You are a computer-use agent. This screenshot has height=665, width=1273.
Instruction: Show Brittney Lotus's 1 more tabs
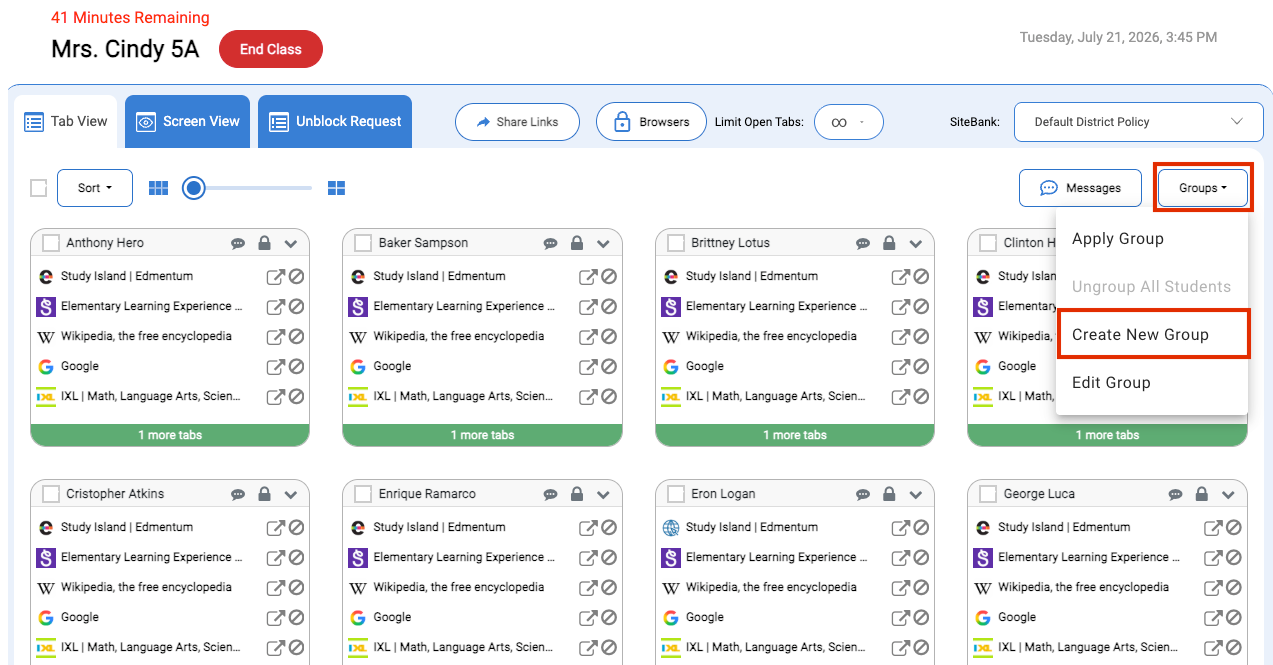point(795,435)
